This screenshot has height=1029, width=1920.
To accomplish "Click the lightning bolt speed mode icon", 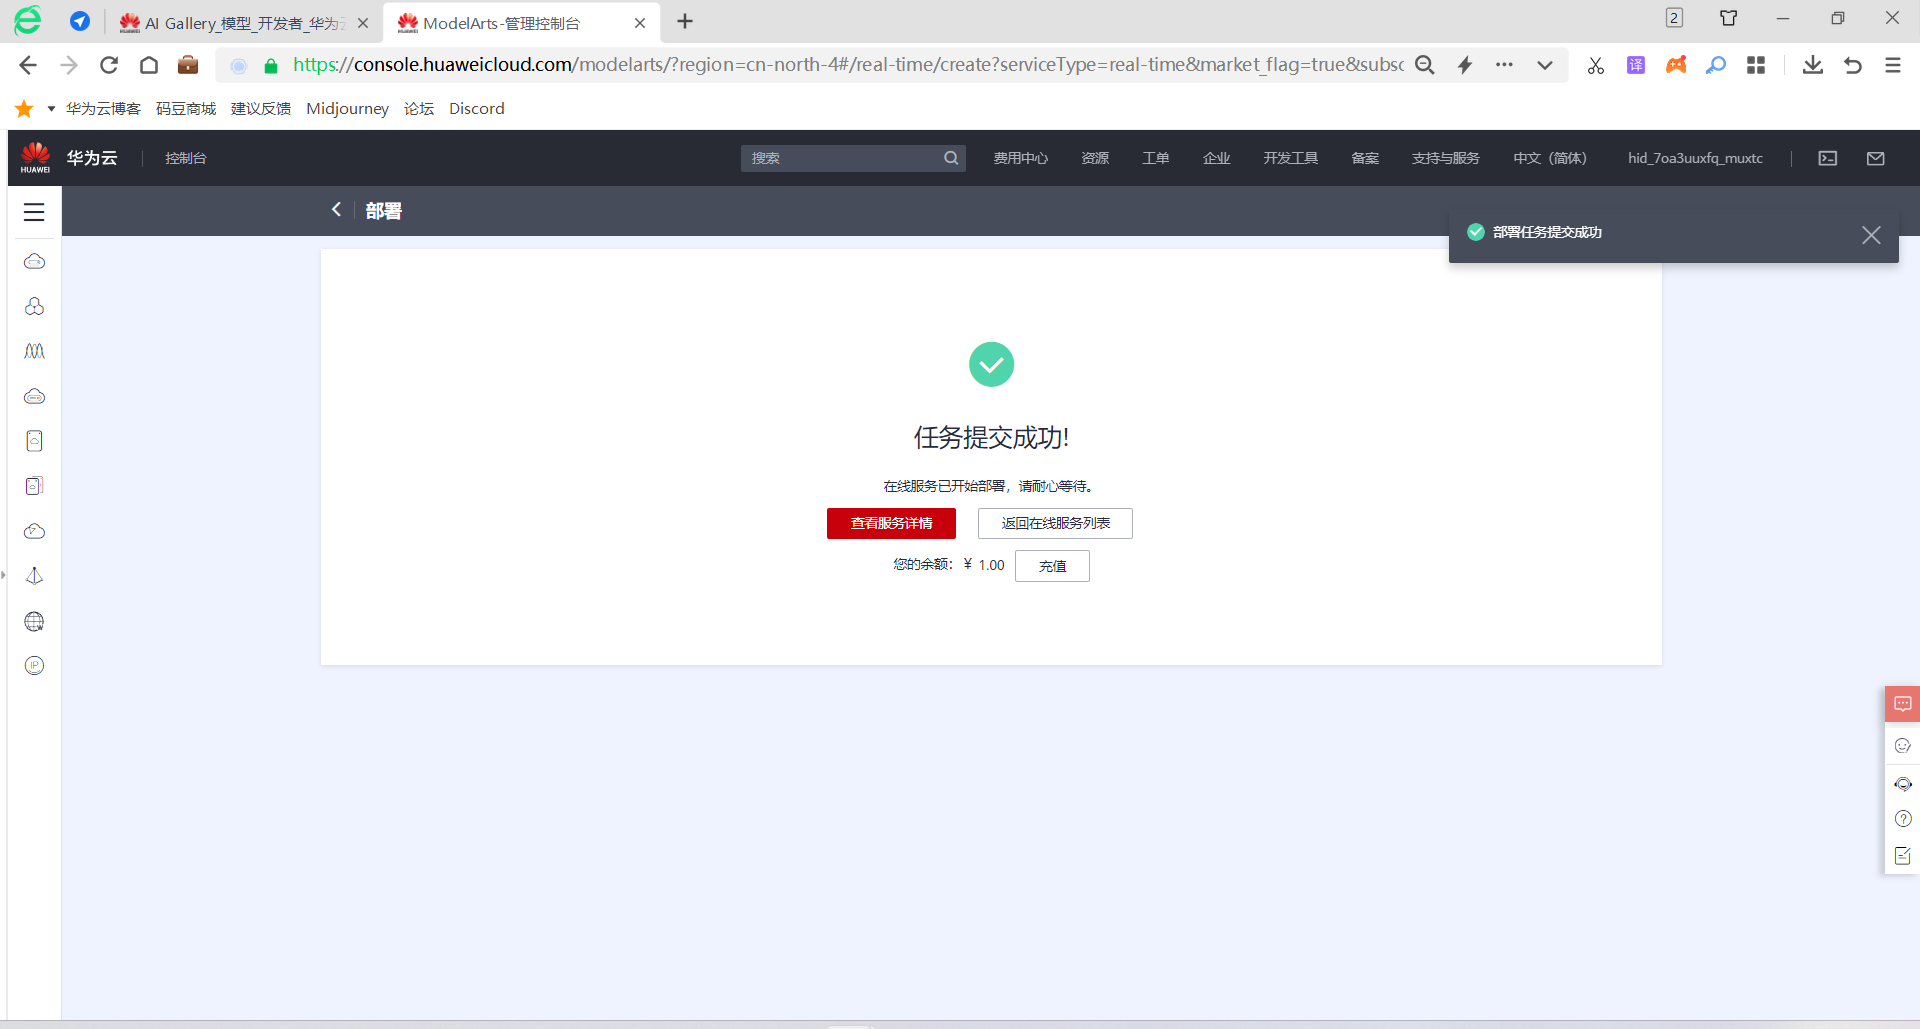I will (x=1465, y=65).
